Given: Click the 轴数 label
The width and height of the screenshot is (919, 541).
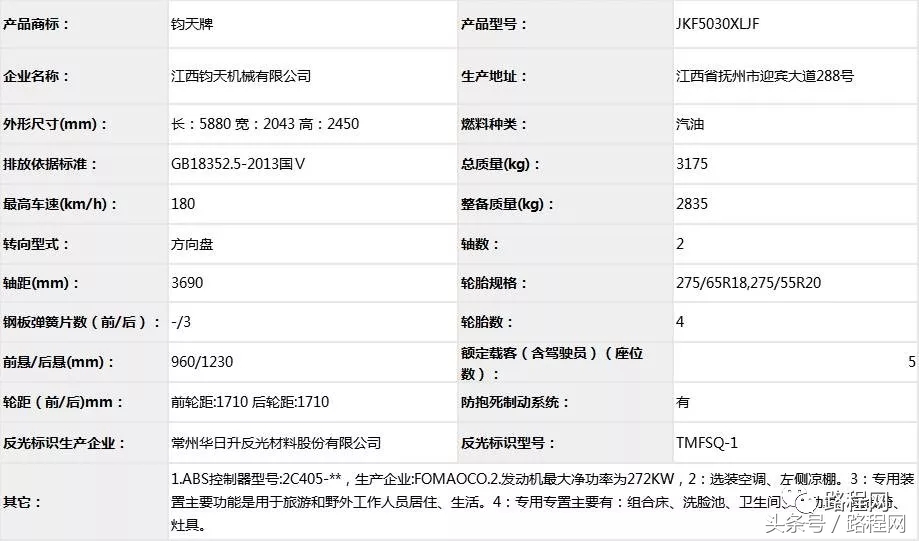Looking at the screenshot, I should (479, 244).
